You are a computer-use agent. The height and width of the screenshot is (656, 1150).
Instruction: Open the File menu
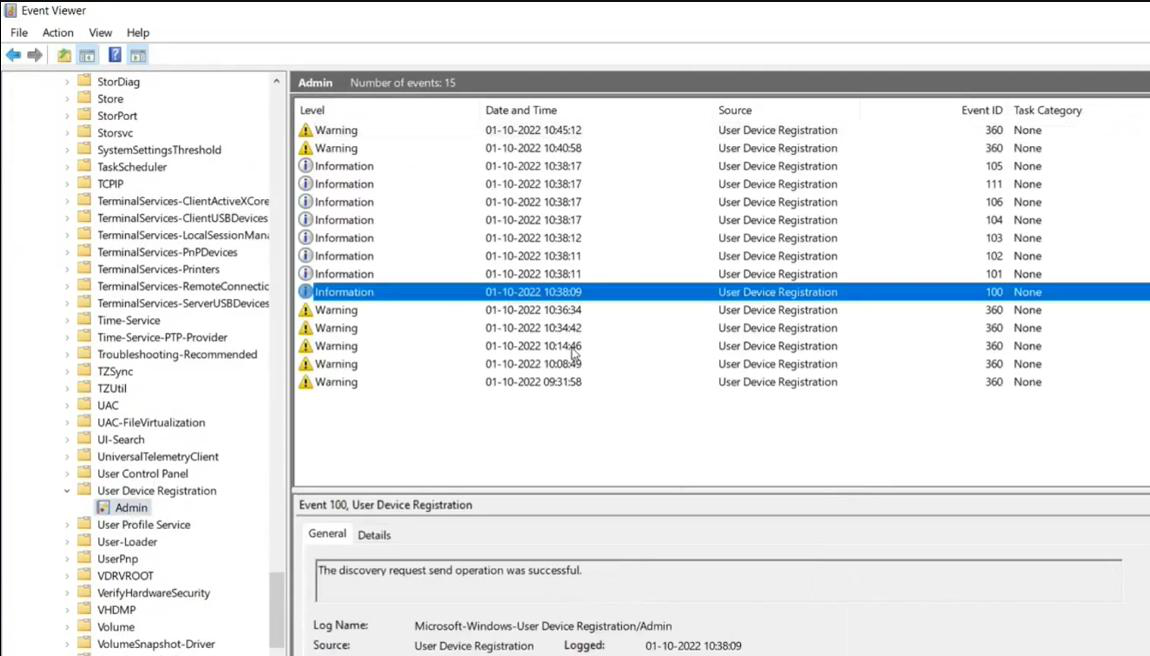click(x=19, y=32)
